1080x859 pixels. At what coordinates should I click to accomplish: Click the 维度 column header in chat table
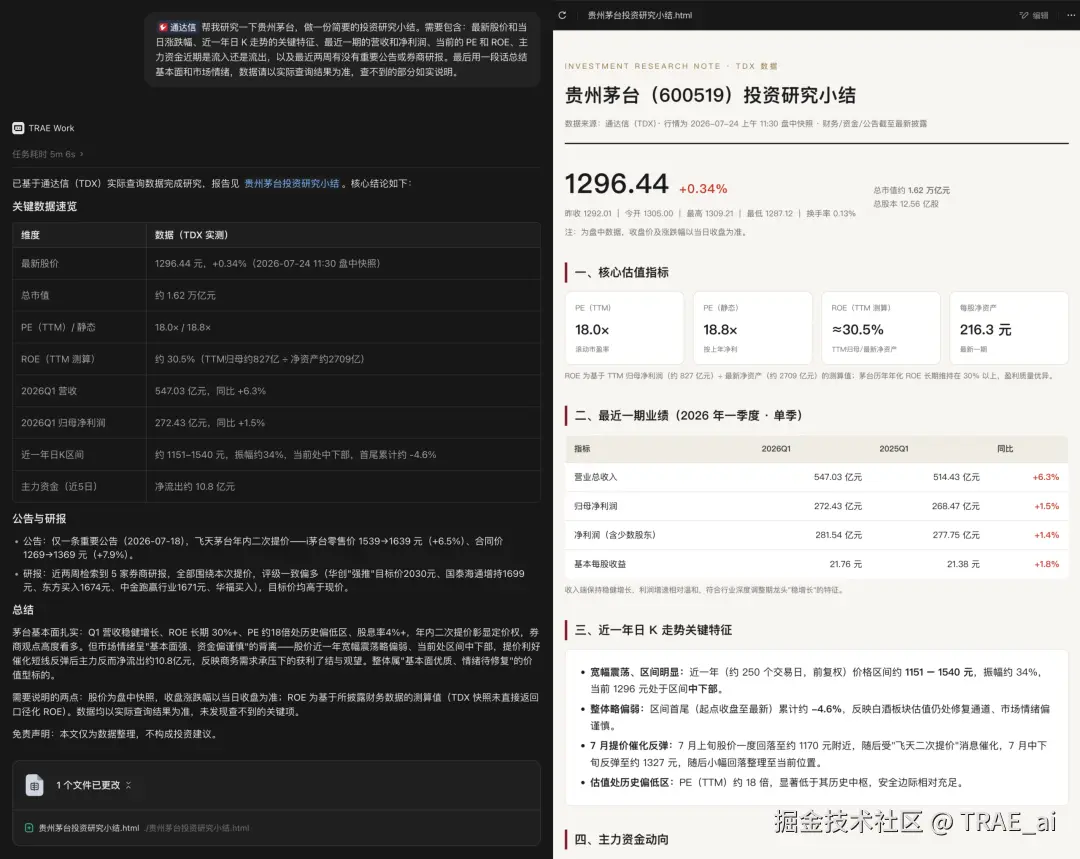(x=30, y=235)
